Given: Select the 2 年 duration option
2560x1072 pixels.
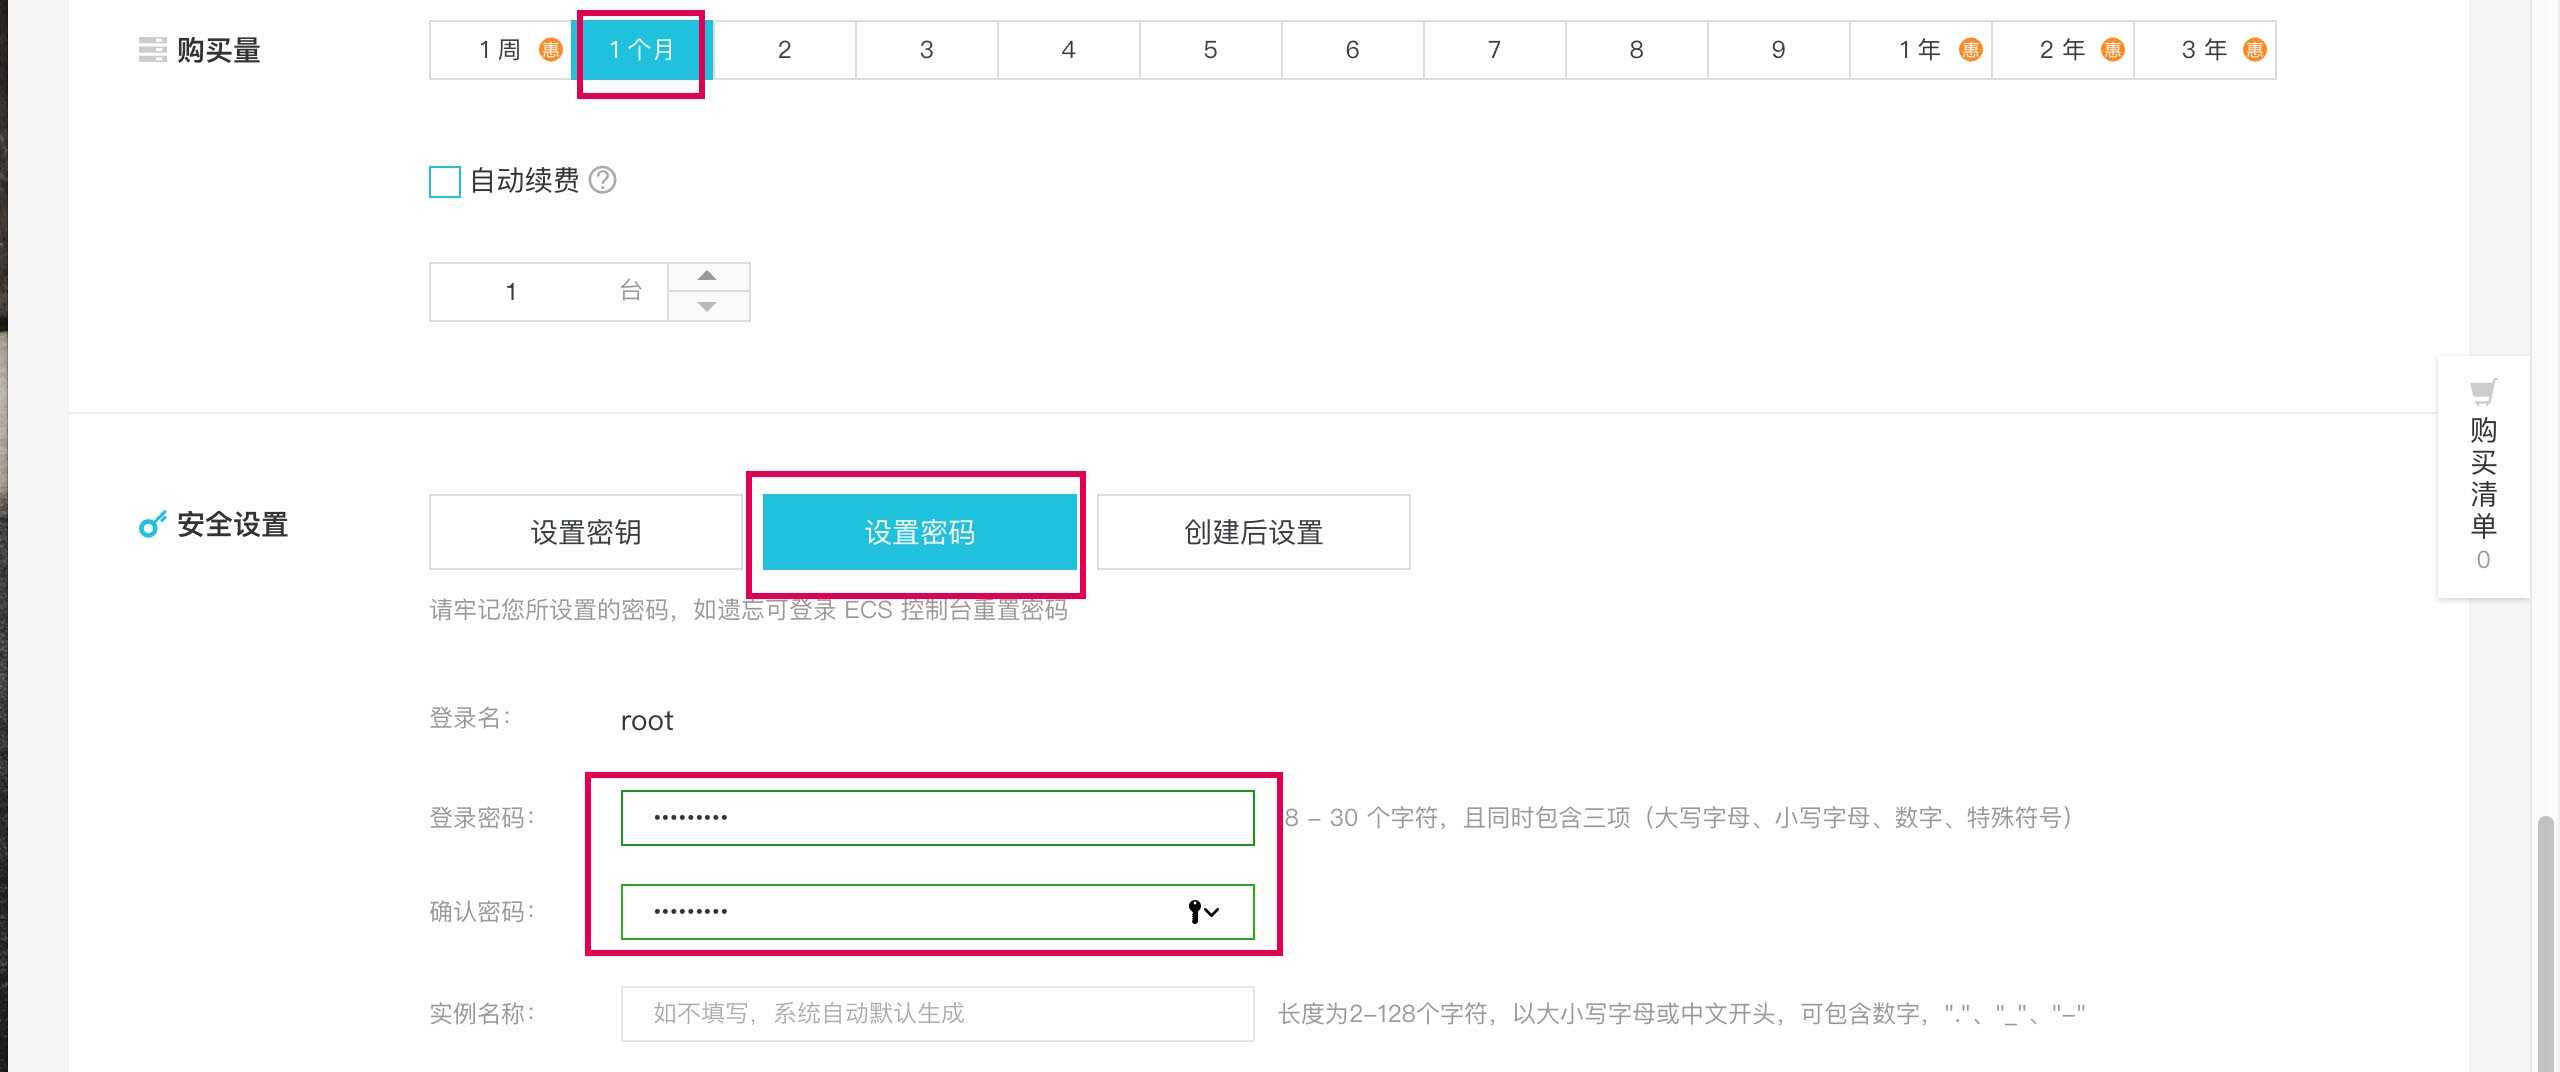Looking at the screenshot, I should point(2063,50).
